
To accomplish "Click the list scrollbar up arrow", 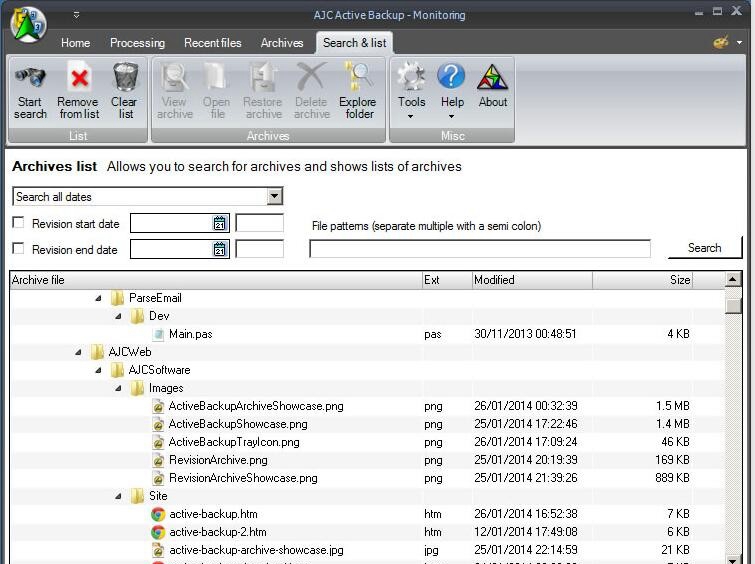I will point(732,279).
